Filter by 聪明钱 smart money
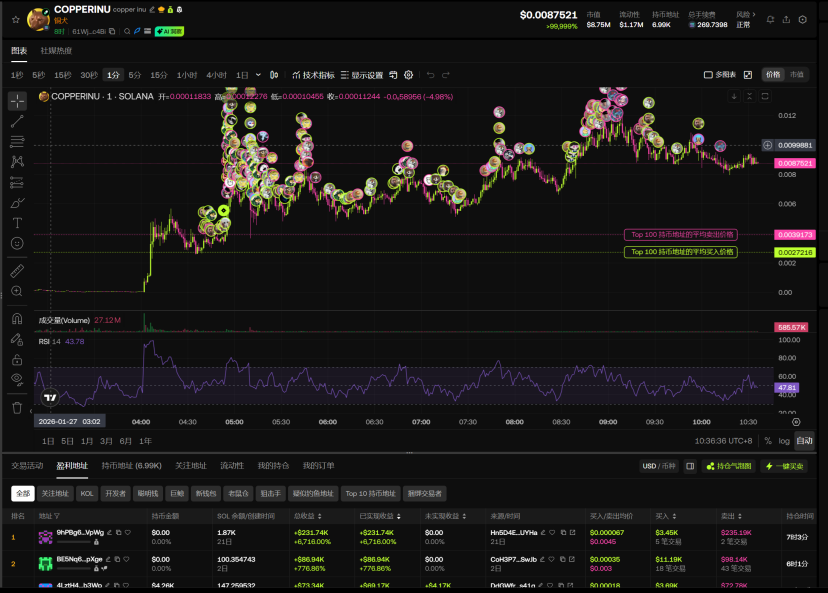Image resolution: width=828 pixels, height=593 pixels. coord(148,493)
